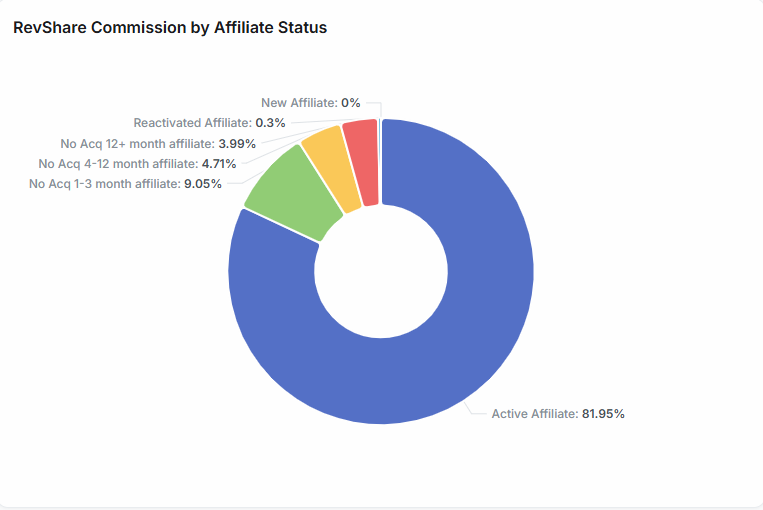Image resolution: width=763 pixels, height=510 pixels.
Task: Click the "Active Affiliate" label text
Action: [x=534, y=413]
